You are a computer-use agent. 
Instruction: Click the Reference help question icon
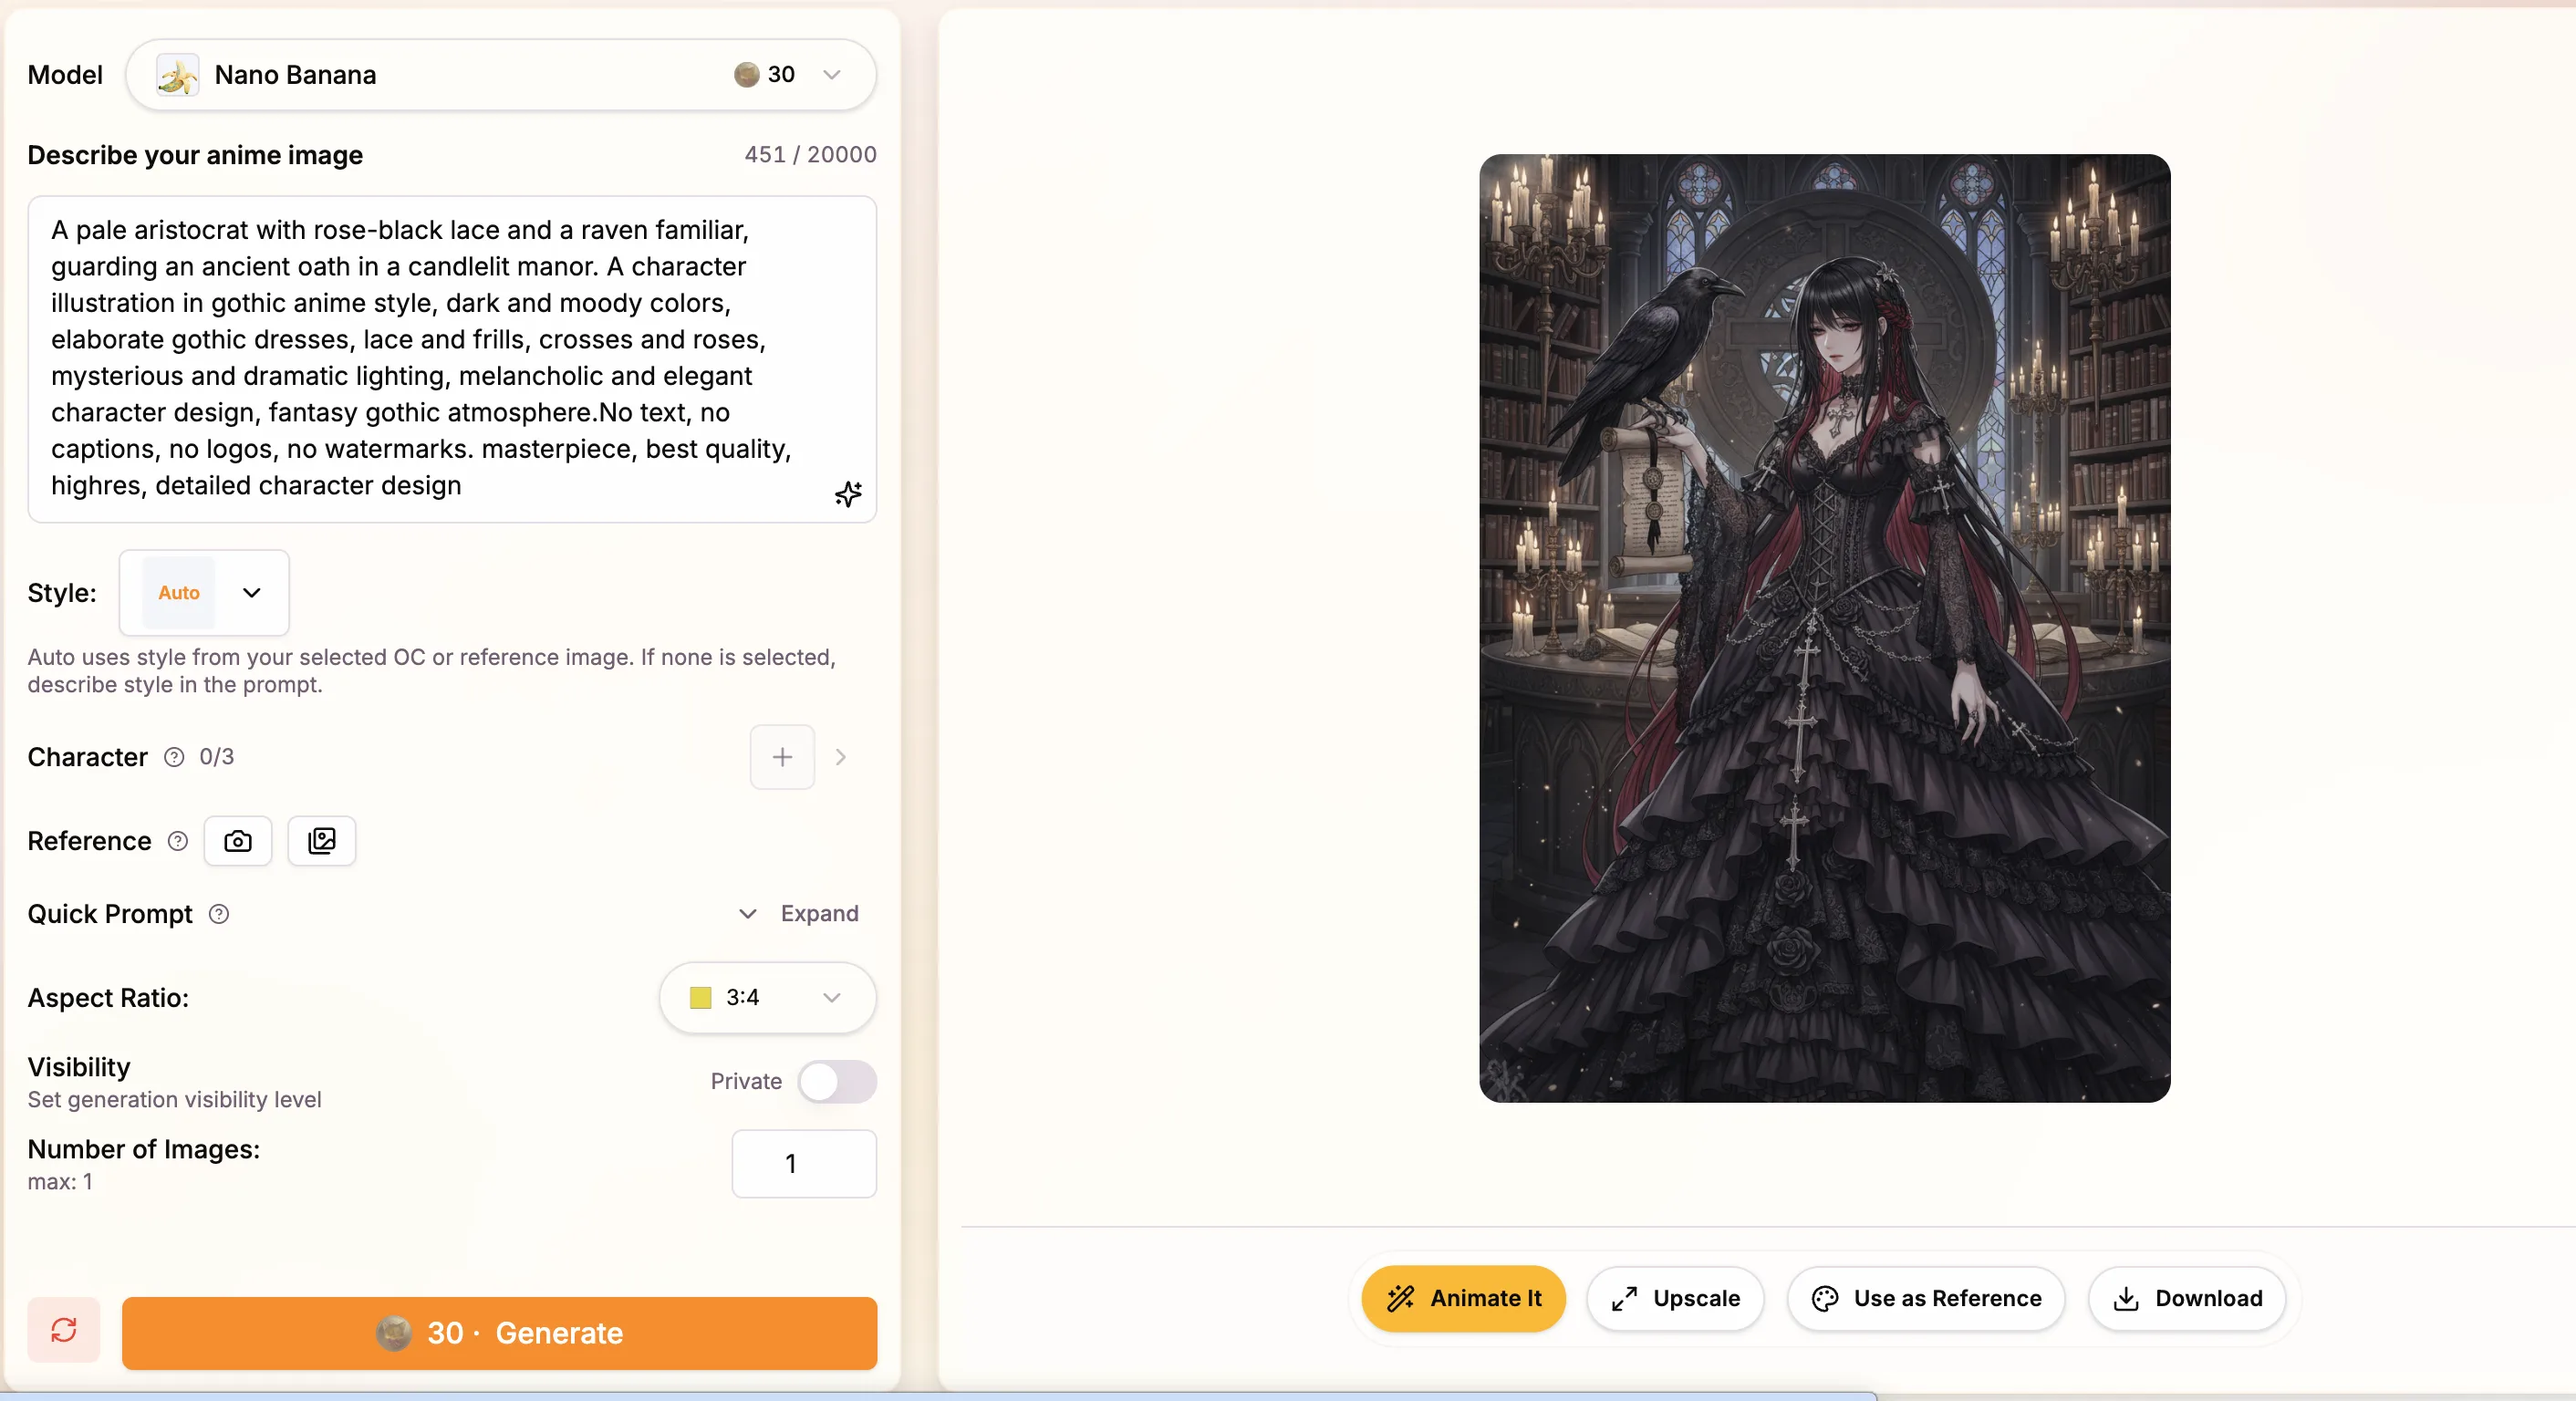(178, 841)
